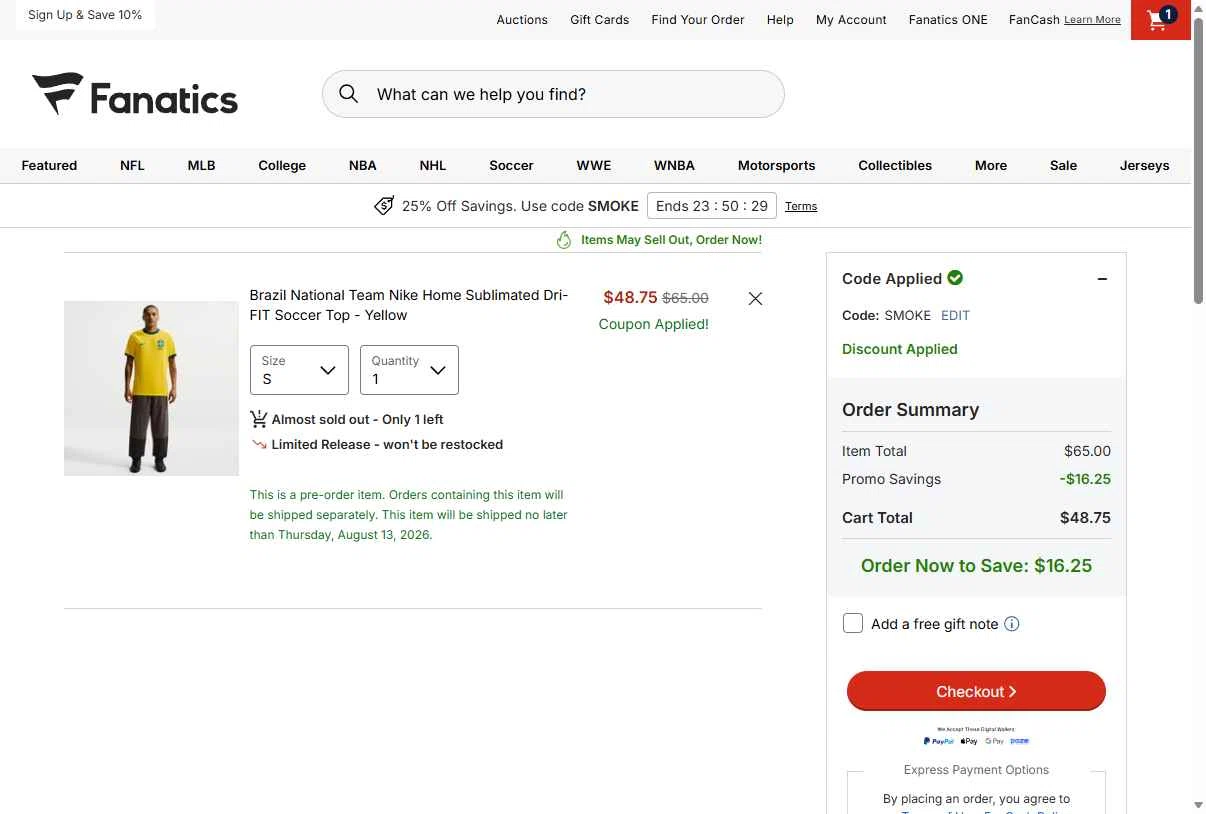Open the Sale menu
1206x814 pixels.
pyautogui.click(x=1063, y=166)
